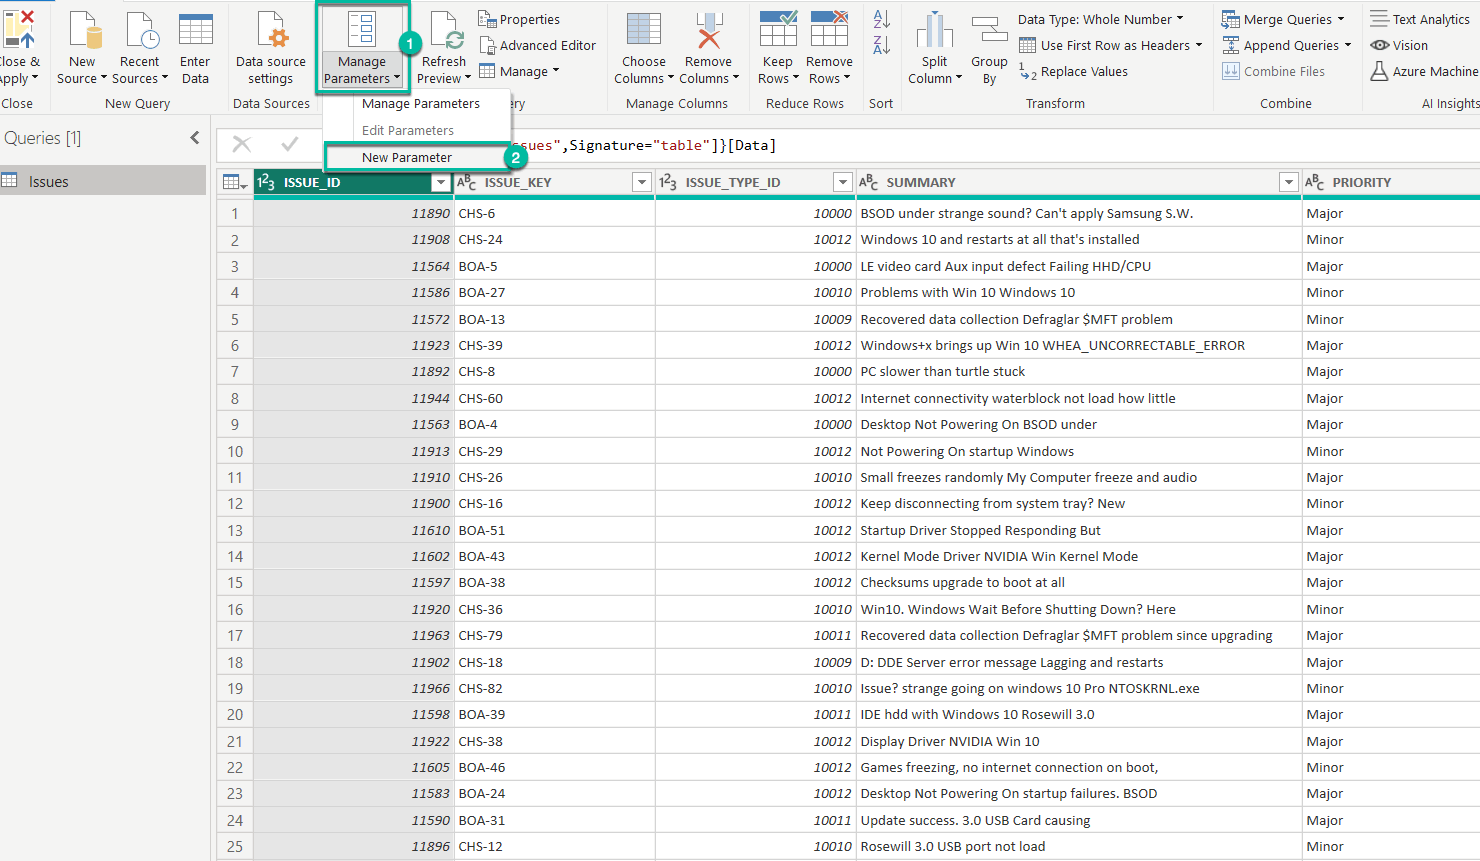Open the Group By dialog
This screenshot has height=861, width=1480.
(989, 47)
